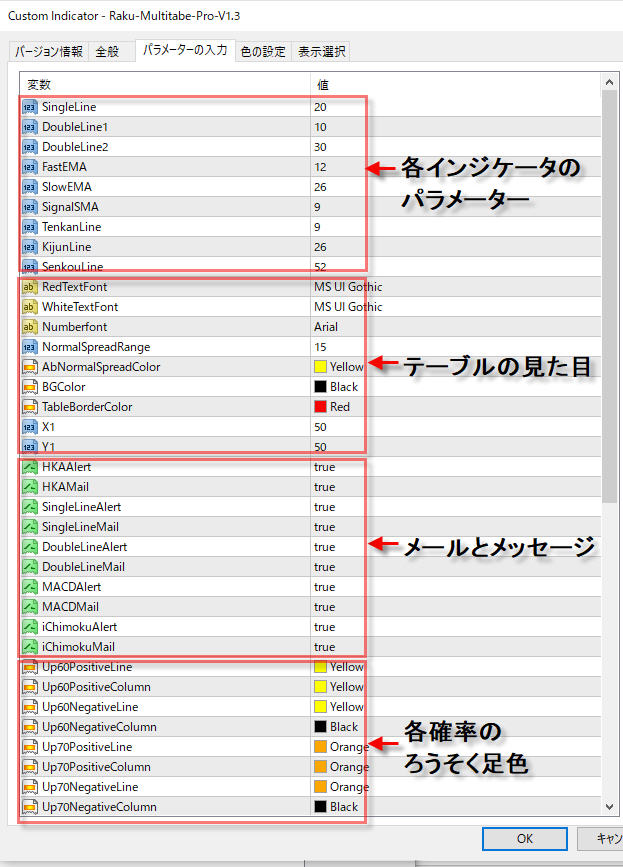The width and height of the screenshot is (623, 867).
Task: Click the color icon beside BGColor
Action: pos(29,387)
